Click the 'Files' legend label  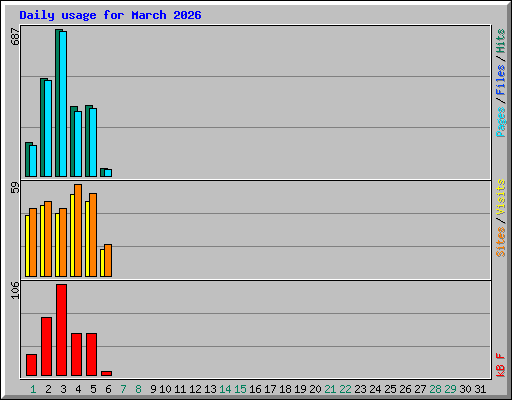coord(500,79)
